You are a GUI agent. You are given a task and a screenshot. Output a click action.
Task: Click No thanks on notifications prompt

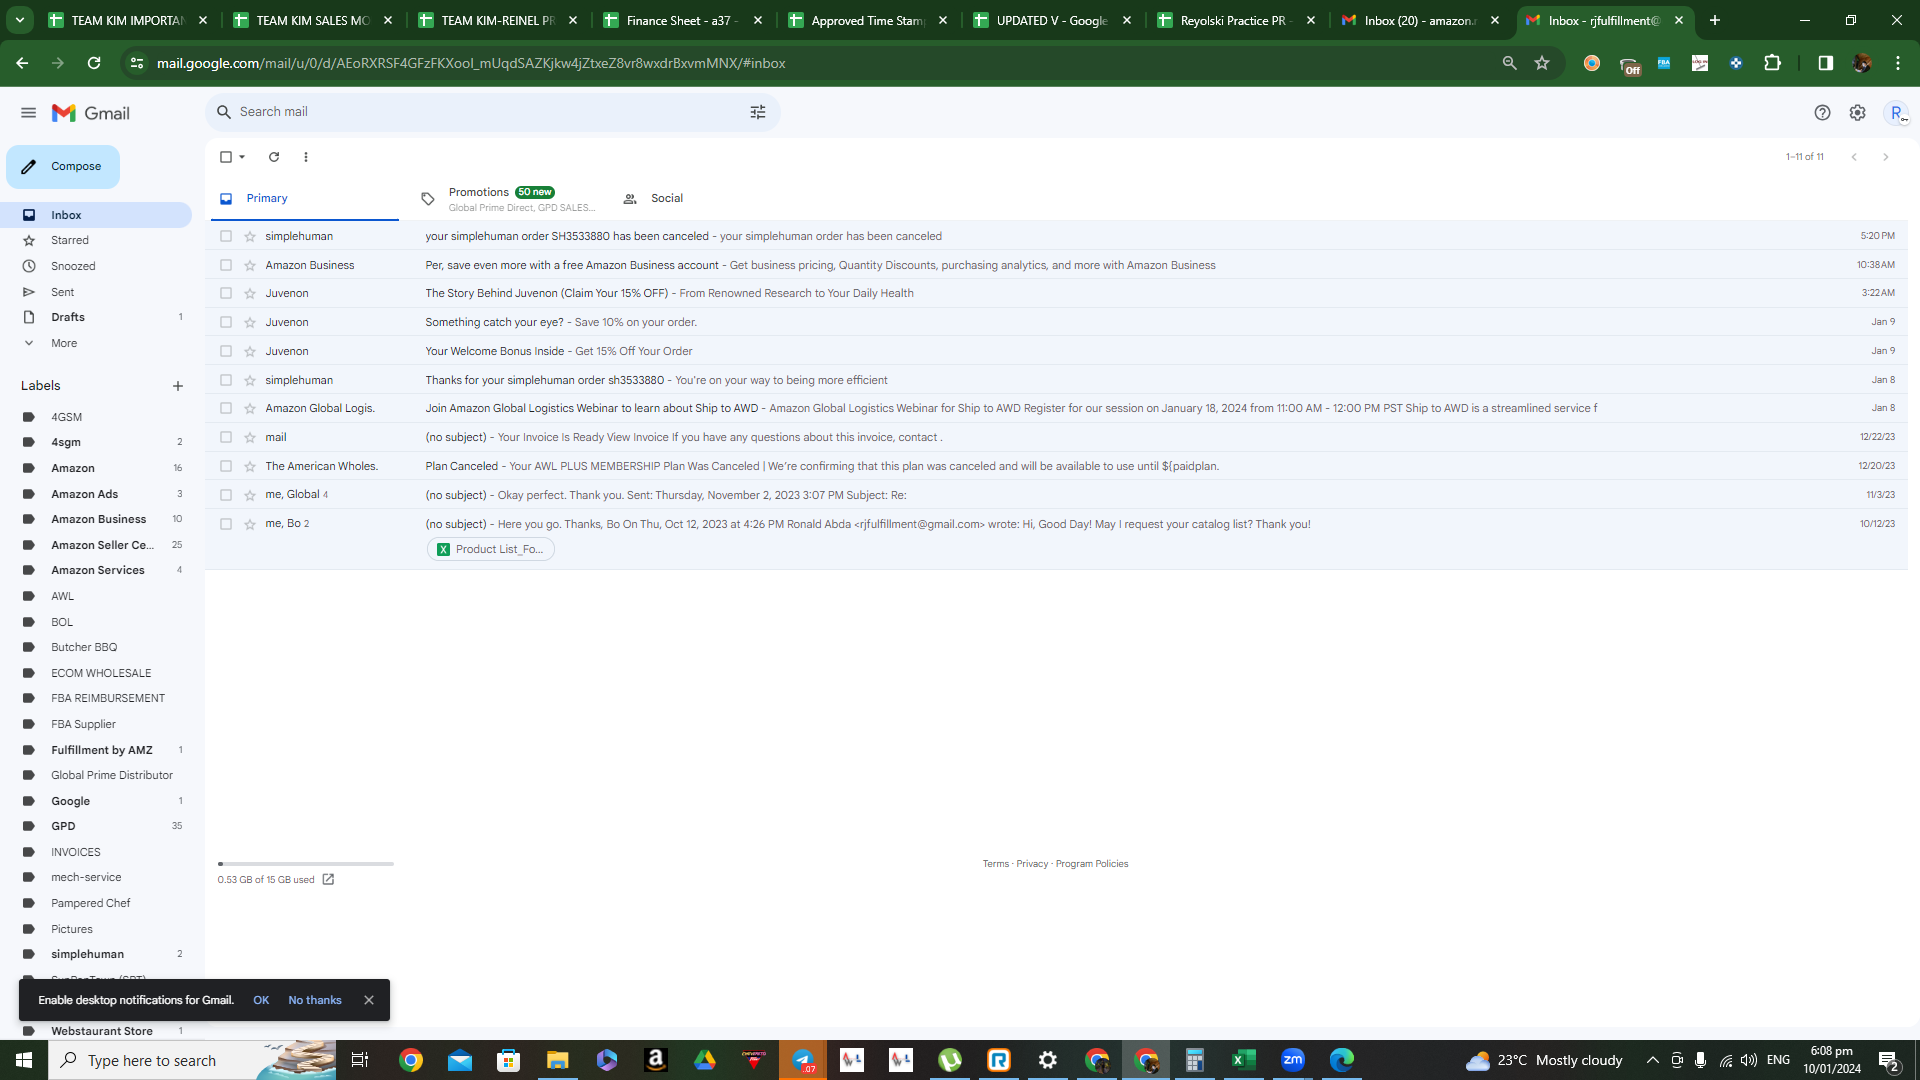pyautogui.click(x=315, y=1000)
